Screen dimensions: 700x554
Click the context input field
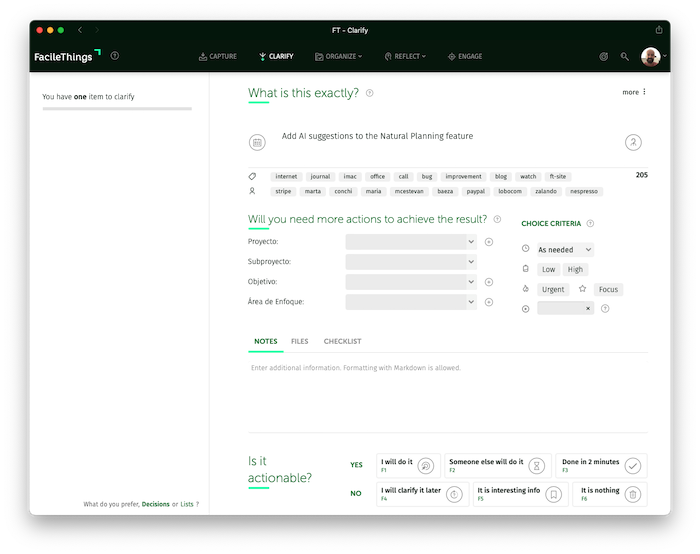pyautogui.click(x=561, y=308)
